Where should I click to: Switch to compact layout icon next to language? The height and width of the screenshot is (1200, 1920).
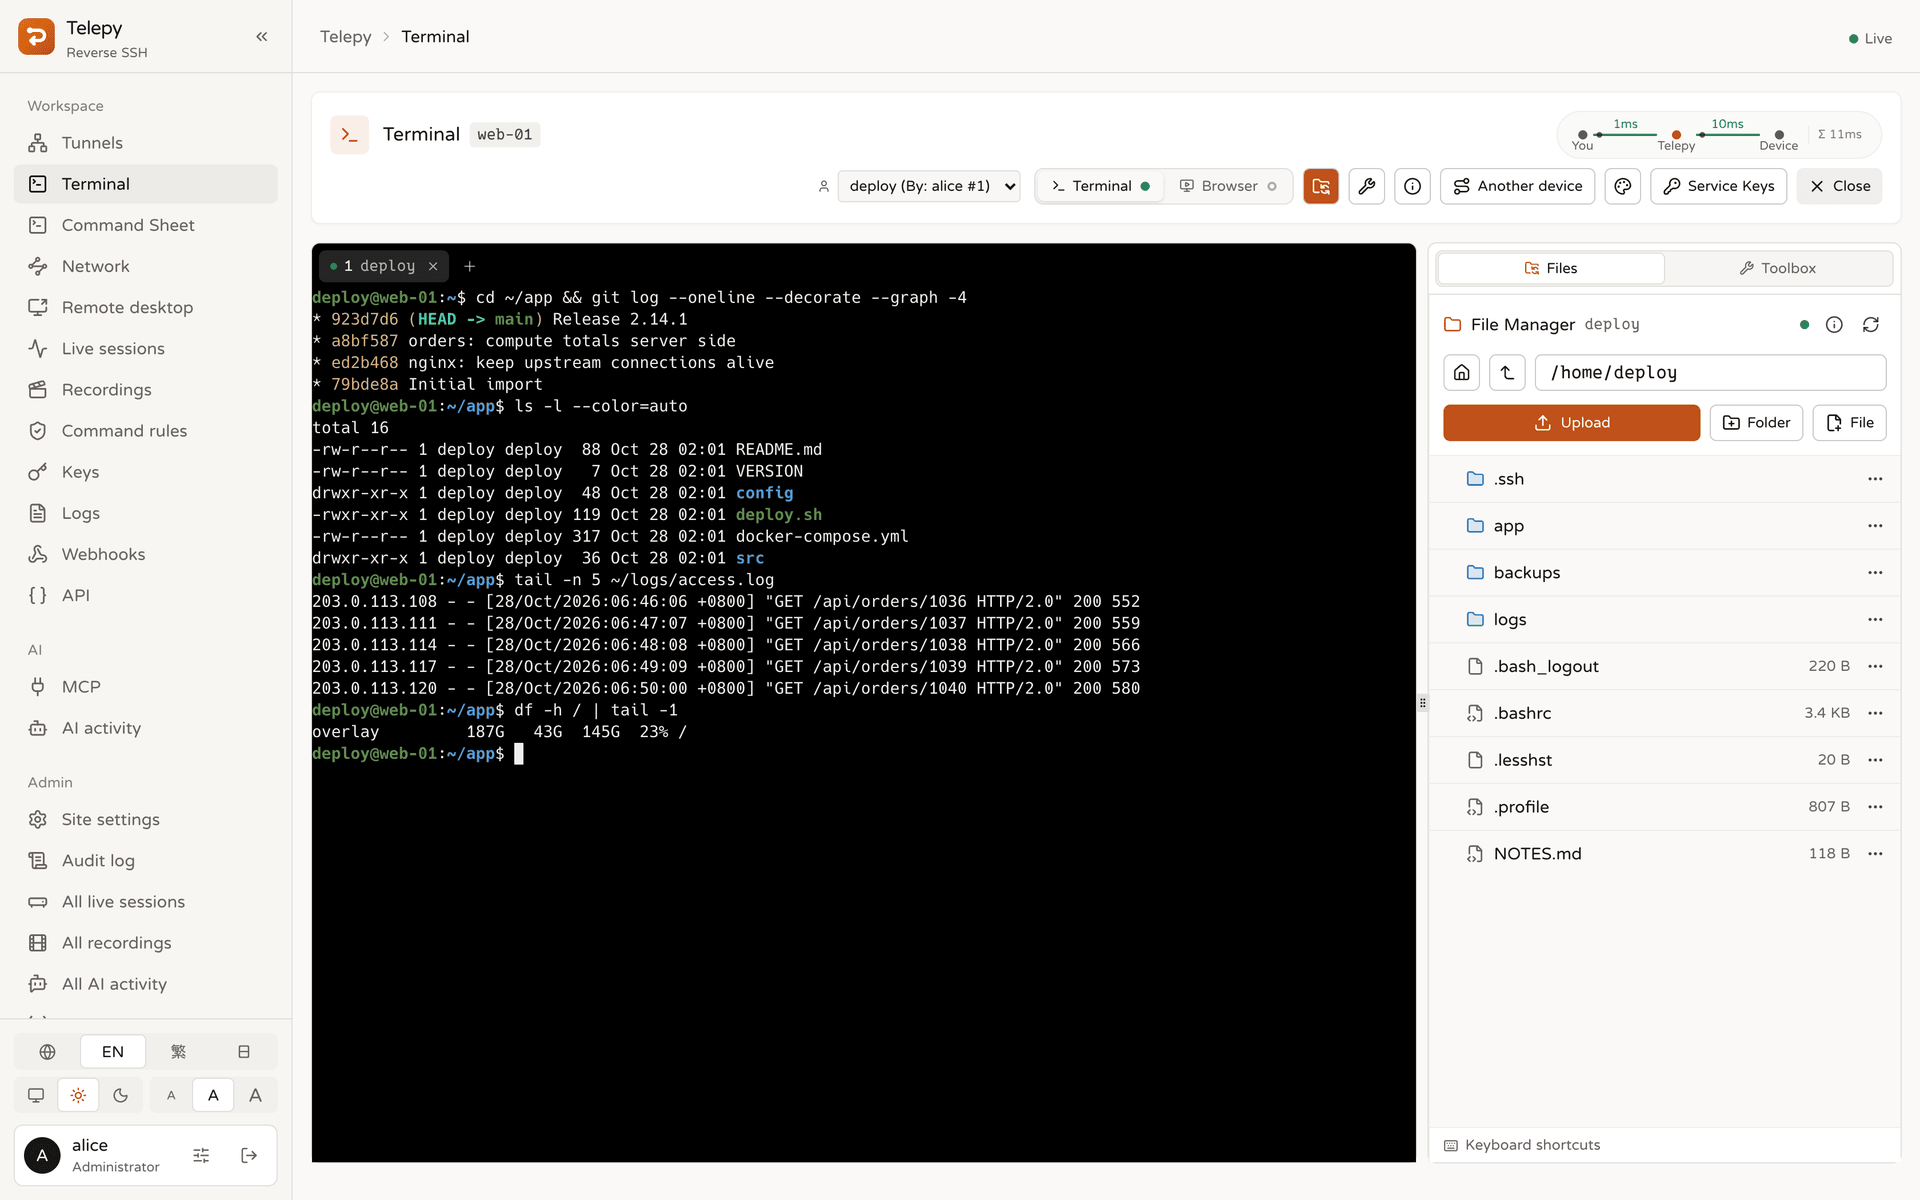(244, 1052)
